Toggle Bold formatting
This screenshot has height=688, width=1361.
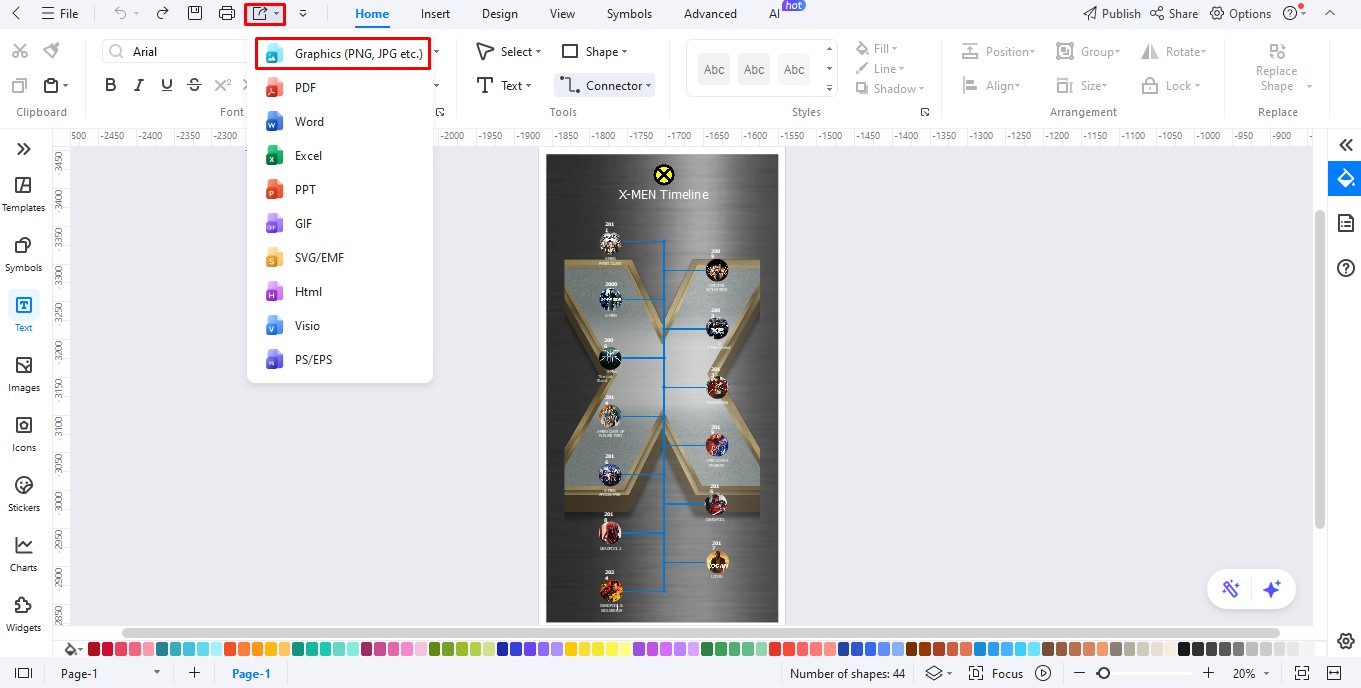click(111, 86)
